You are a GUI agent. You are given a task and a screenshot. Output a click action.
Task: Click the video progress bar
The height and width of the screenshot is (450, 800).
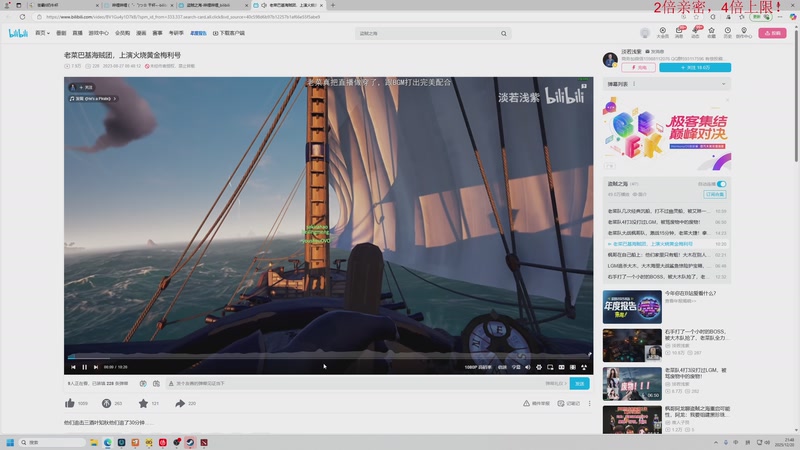(328, 357)
